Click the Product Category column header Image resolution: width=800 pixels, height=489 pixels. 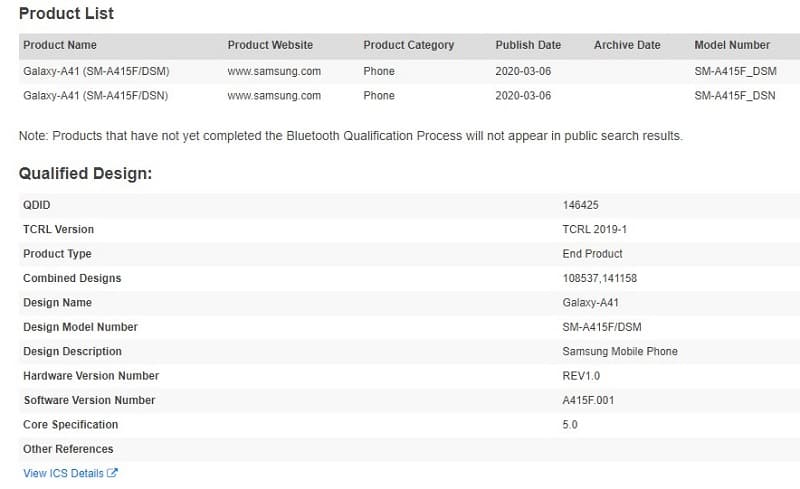(x=408, y=45)
